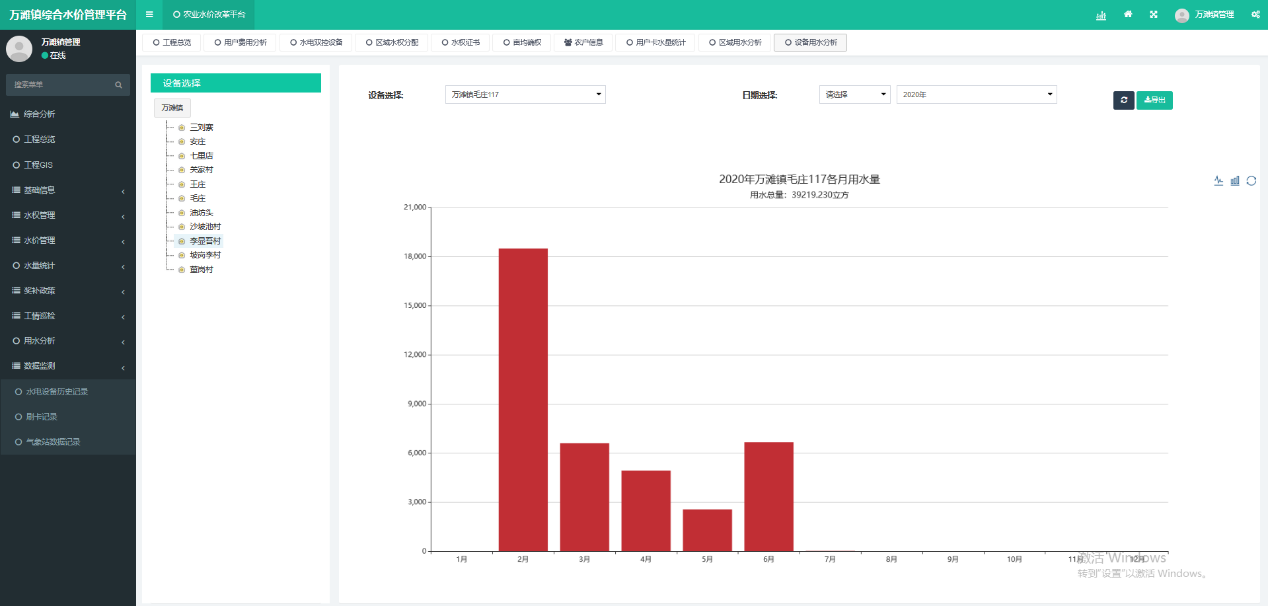Open settings gears icon in top-right corner
Viewport: 1268px width, 606px height.
click(1255, 15)
